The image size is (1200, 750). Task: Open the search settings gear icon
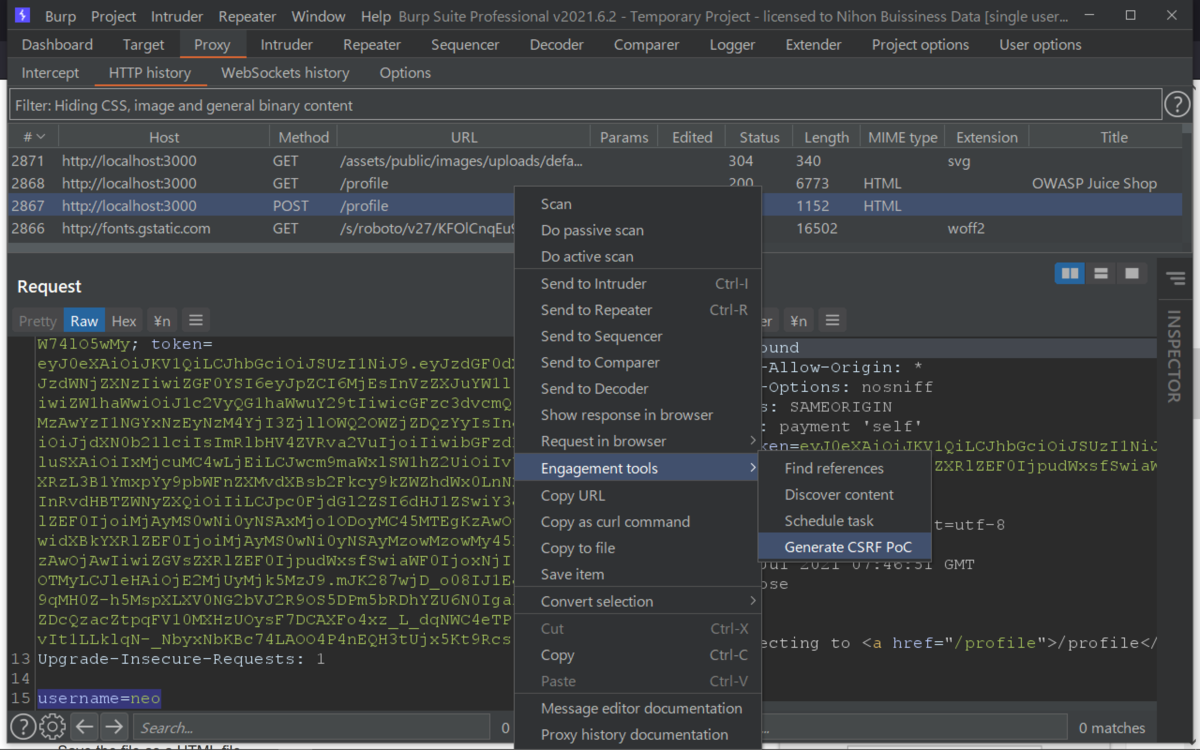click(52, 727)
